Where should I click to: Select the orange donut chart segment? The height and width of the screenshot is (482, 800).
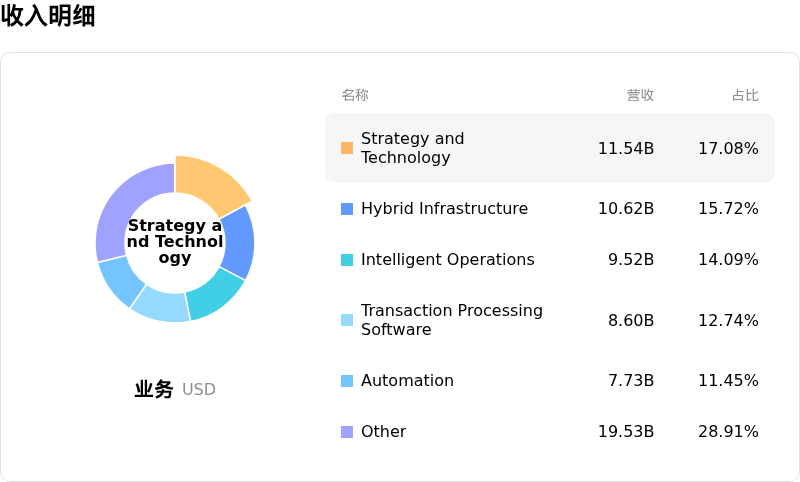pos(211,183)
